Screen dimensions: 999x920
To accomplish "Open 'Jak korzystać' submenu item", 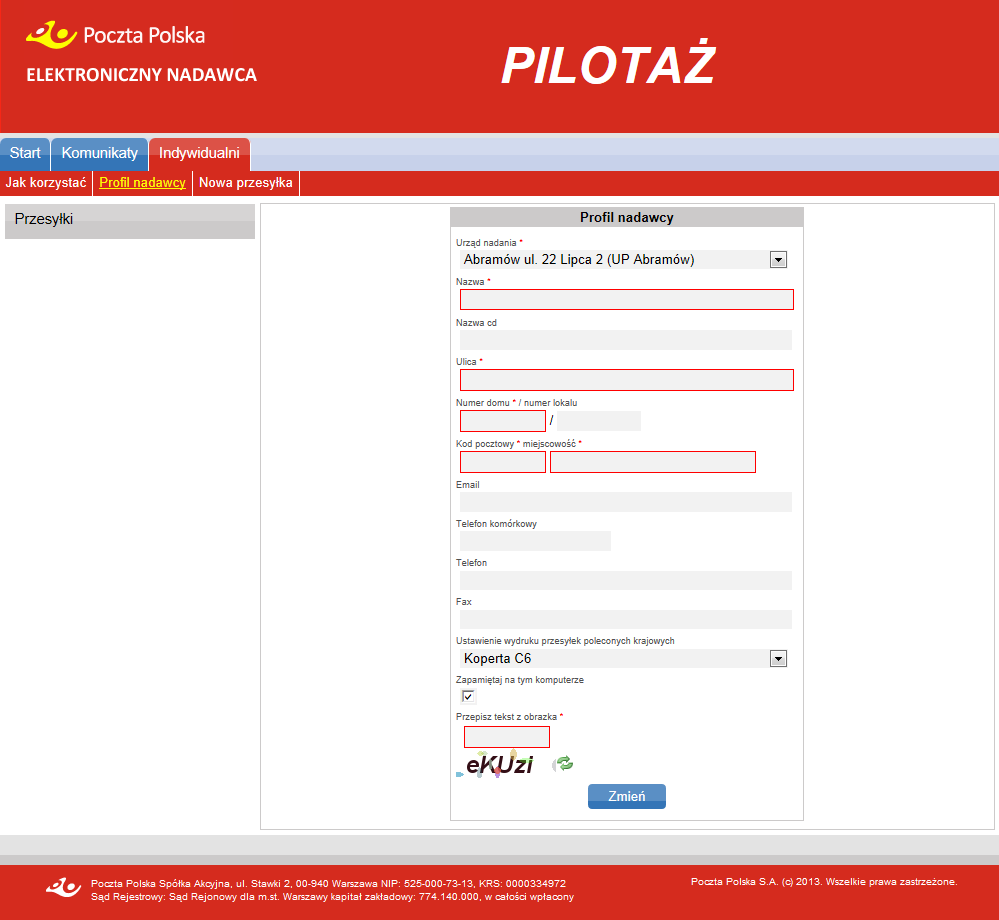I will click(x=46, y=183).
